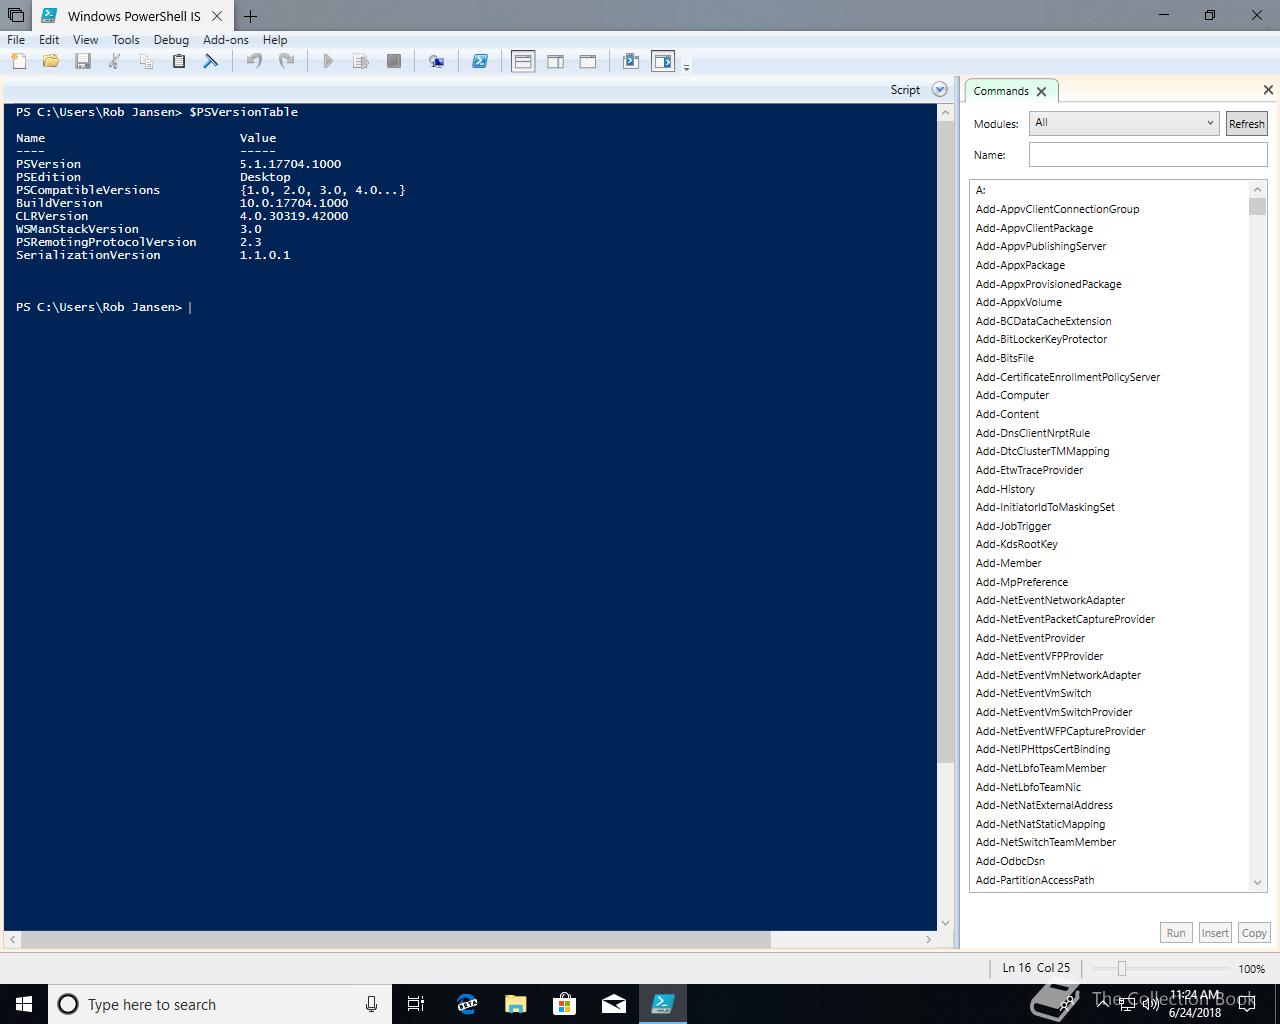Screen dimensions: 1280x1024
Task: Select Add-BitLockerKeyProtector in the list
Action: point(1041,339)
